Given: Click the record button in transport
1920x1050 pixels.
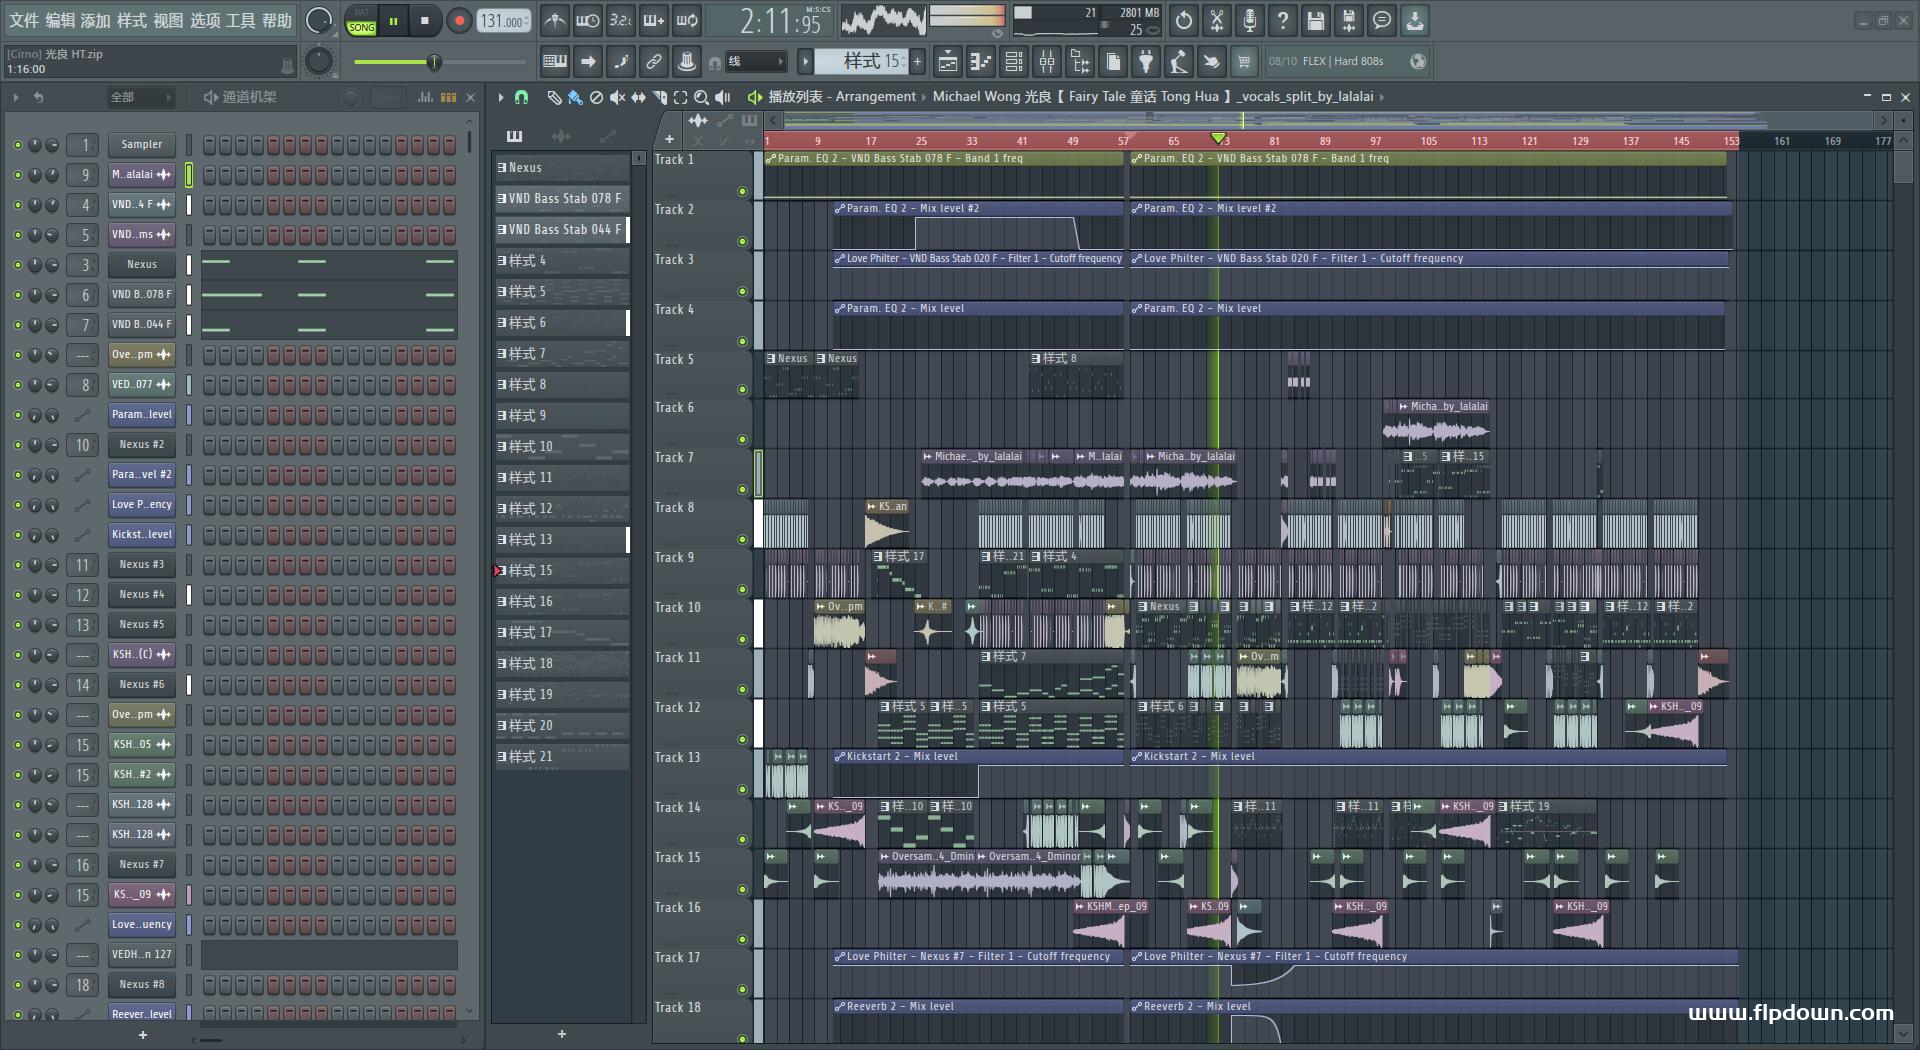Looking at the screenshot, I should (x=459, y=21).
